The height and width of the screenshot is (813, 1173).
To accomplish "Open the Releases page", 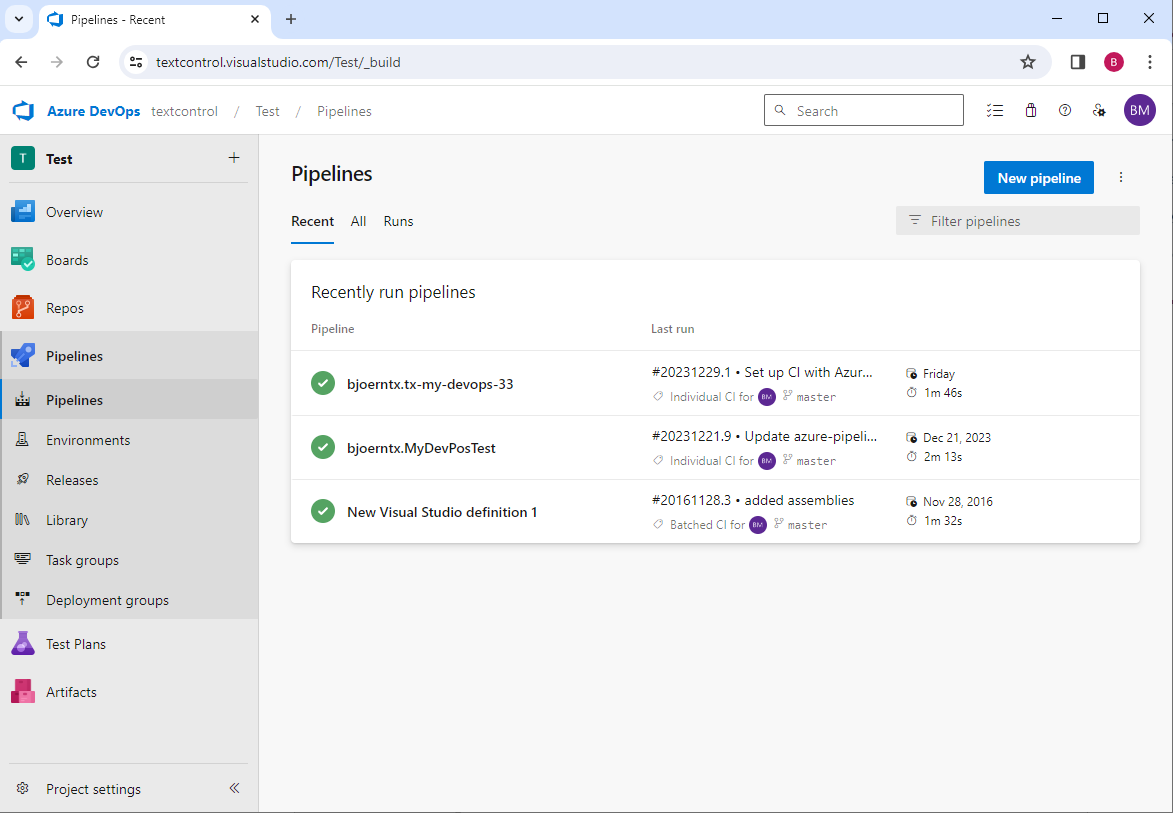I will coord(72,479).
